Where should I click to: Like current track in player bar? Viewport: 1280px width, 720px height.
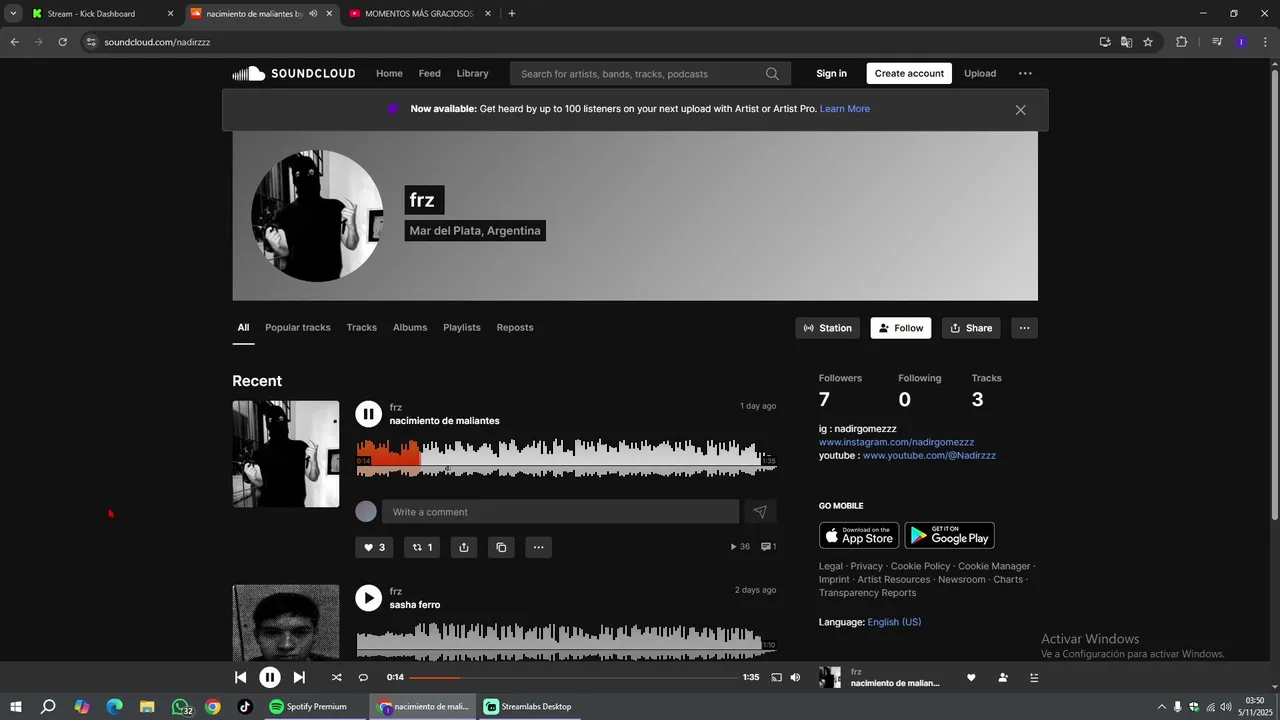(970, 677)
